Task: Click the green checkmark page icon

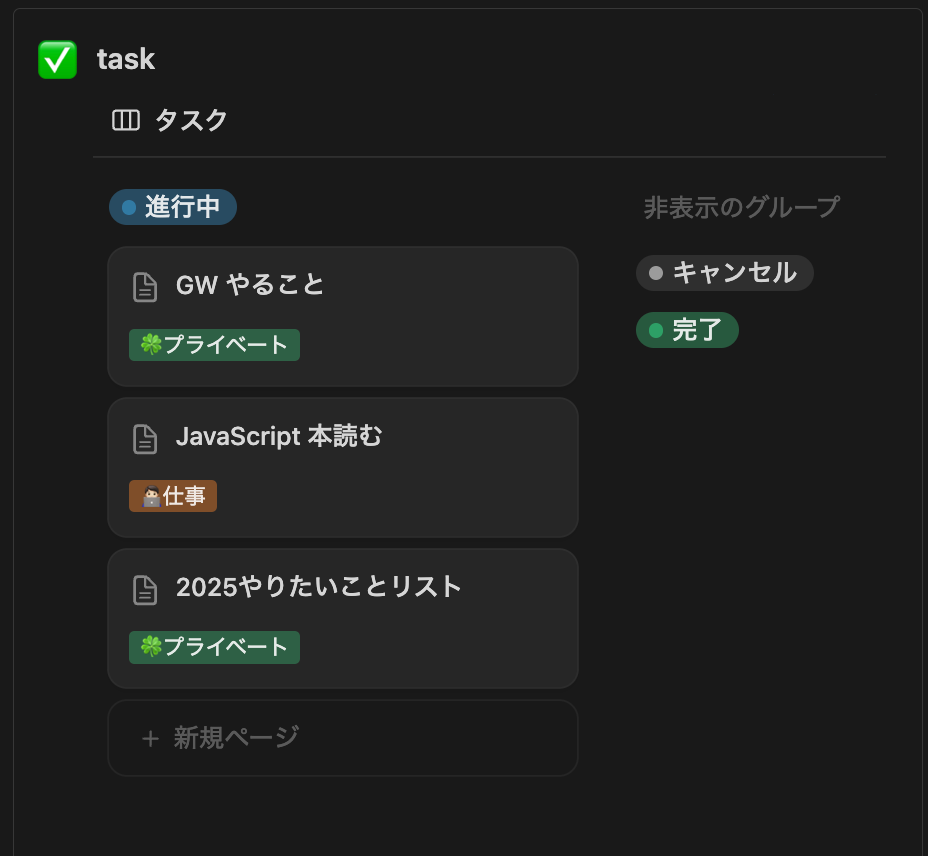Action: coord(57,59)
